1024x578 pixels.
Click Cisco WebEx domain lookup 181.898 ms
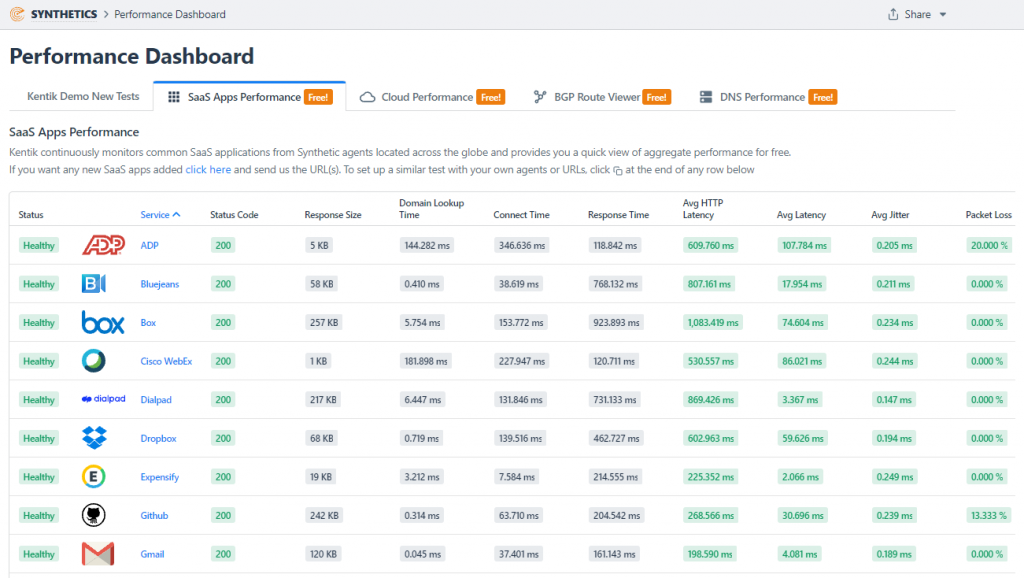coord(426,361)
